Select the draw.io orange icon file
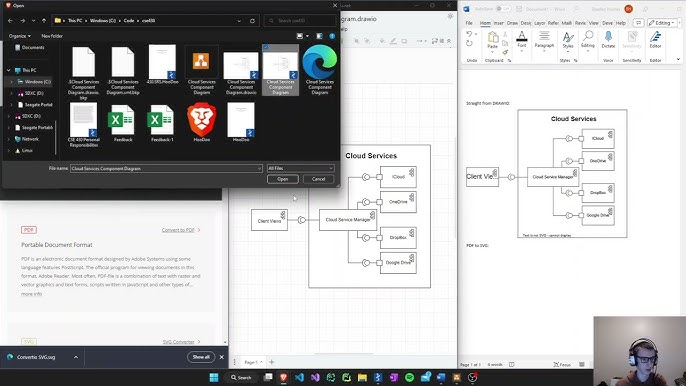This screenshot has height=386, width=686. [x=202, y=70]
